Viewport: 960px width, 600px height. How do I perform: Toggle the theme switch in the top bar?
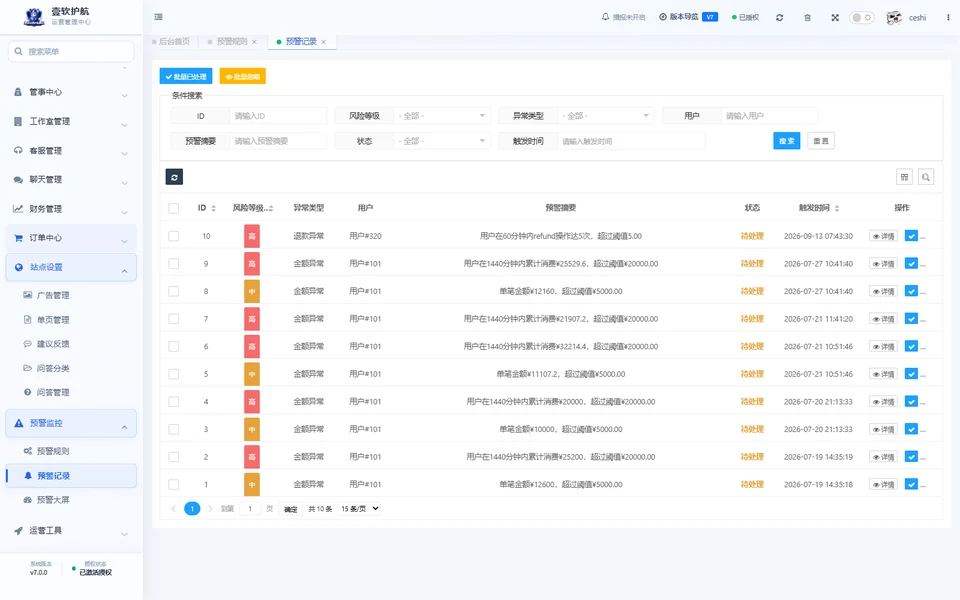[x=861, y=18]
